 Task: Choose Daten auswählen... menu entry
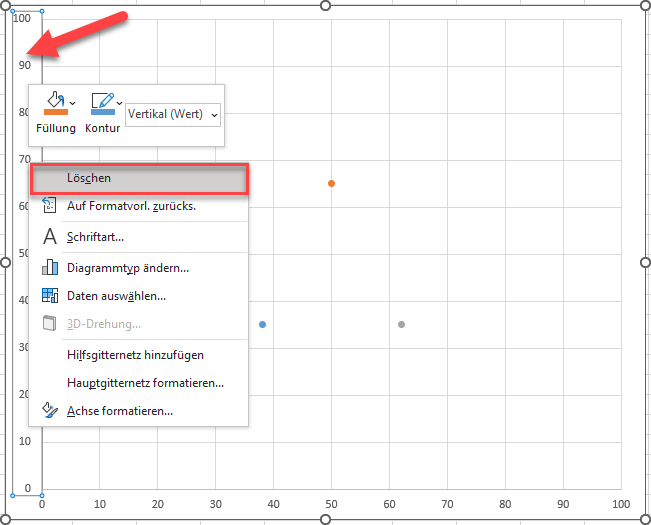[139, 296]
